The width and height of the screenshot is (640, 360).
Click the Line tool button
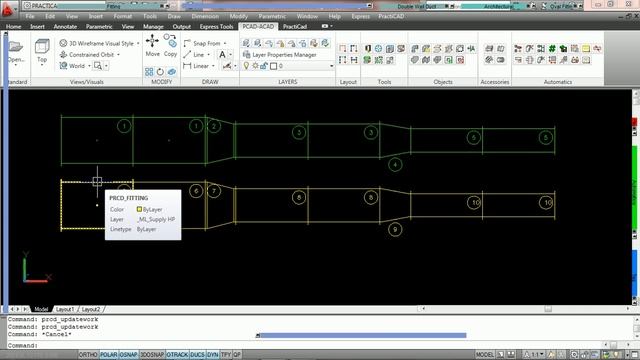[x=194, y=54]
